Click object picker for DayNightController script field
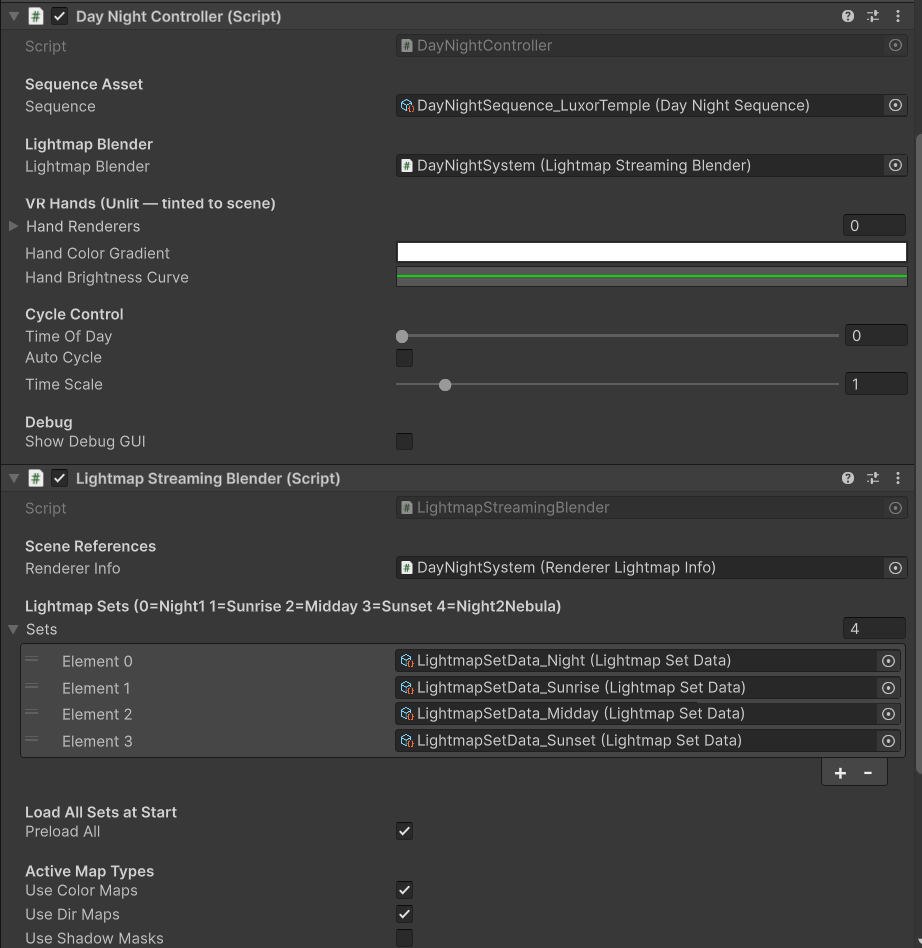Screen dimensions: 922x948 pyautogui.click(x=895, y=45)
